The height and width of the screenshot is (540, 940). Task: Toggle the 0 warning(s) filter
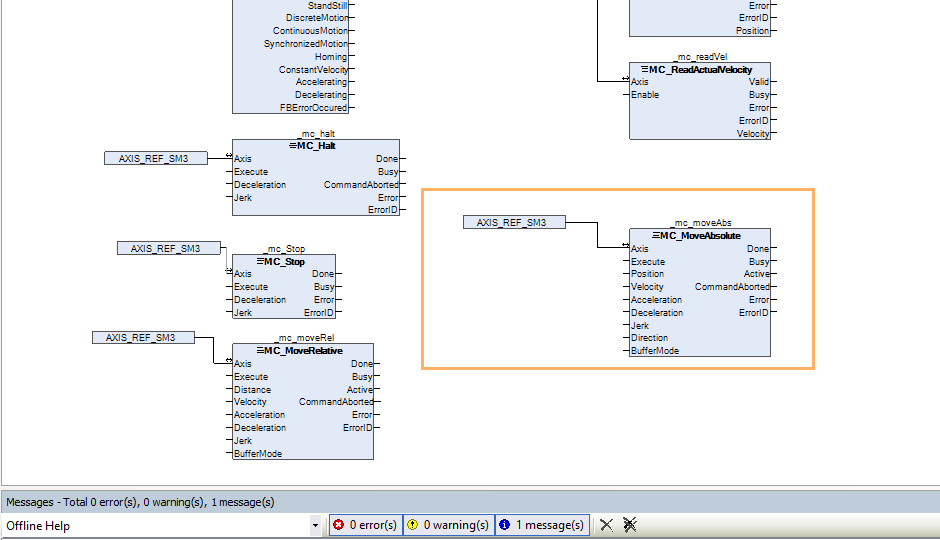pos(447,525)
